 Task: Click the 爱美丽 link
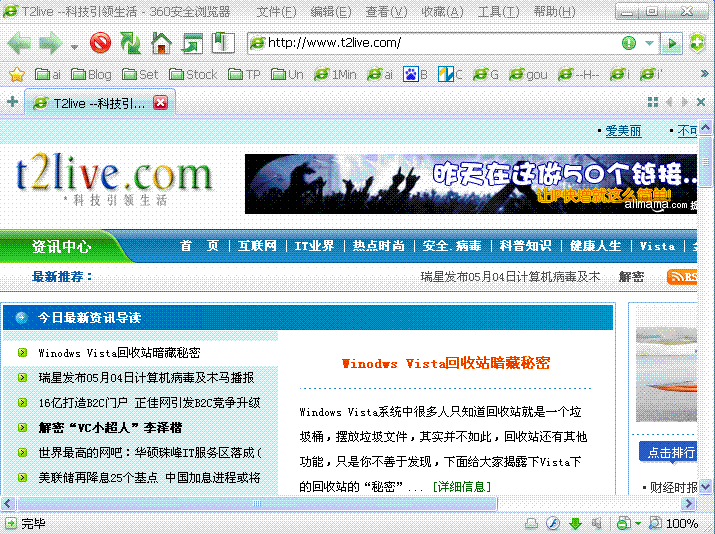click(x=623, y=131)
